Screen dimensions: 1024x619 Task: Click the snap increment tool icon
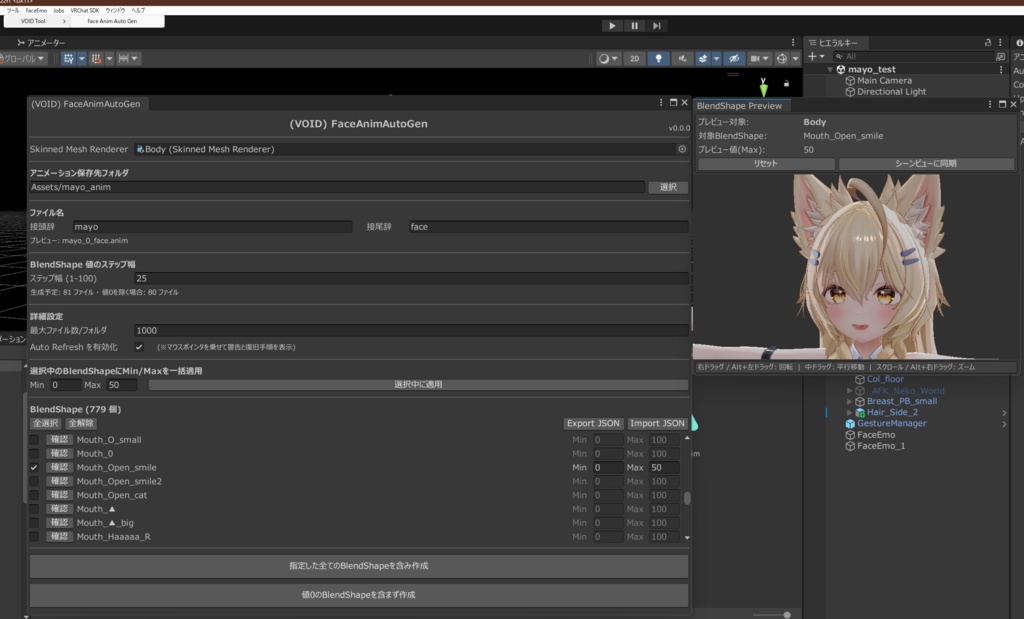[96, 58]
